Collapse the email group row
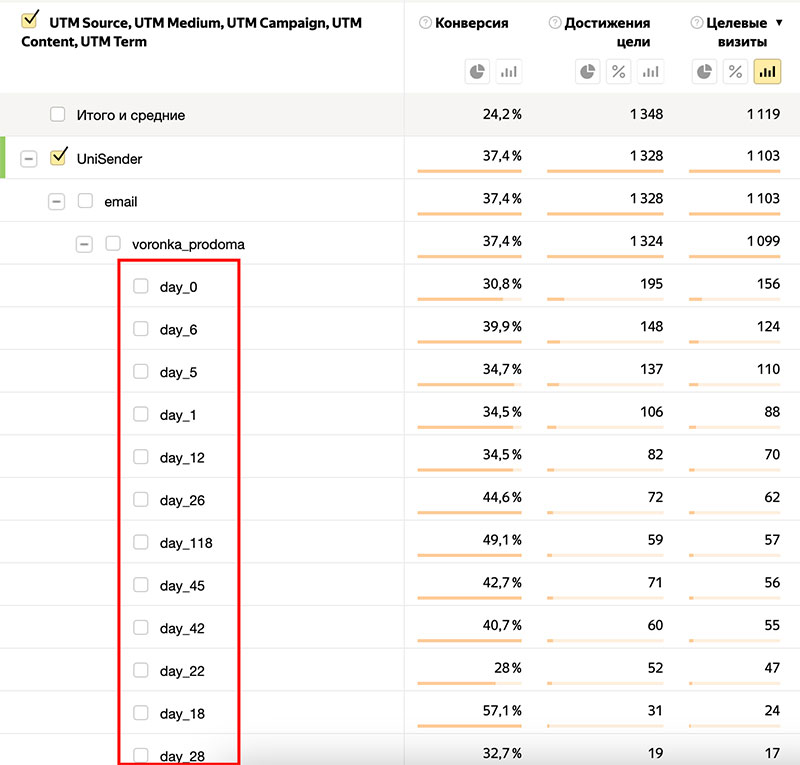The width and height of the screenshot is (800, 765). [57, 202]
